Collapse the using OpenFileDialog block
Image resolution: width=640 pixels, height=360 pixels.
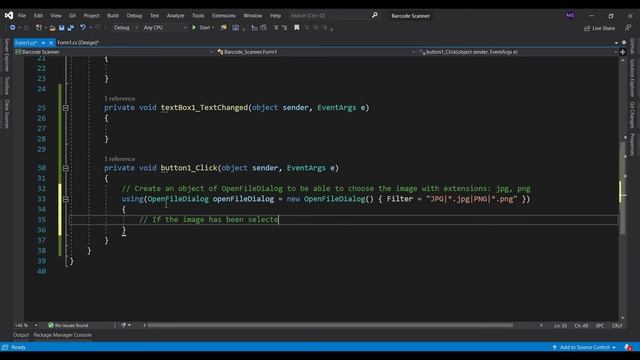pyautogui.click(x=66, y=199)
